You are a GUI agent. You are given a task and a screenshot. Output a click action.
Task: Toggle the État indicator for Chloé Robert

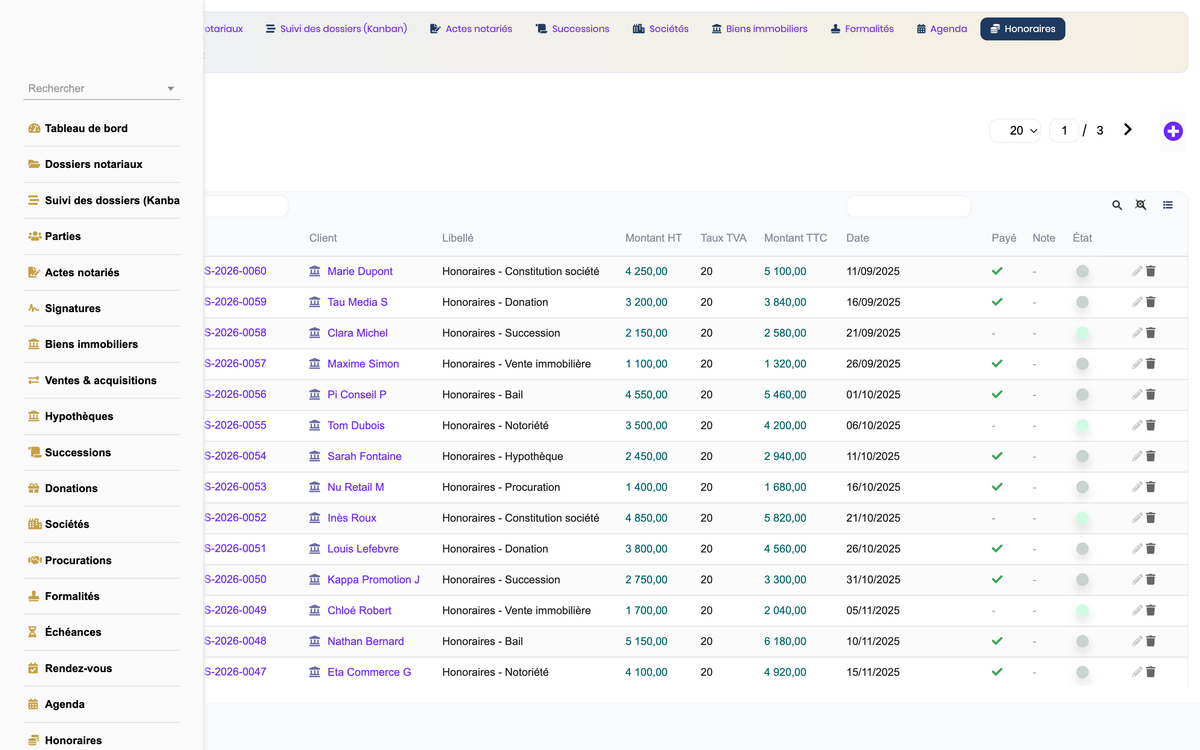tap(1082, 611)
